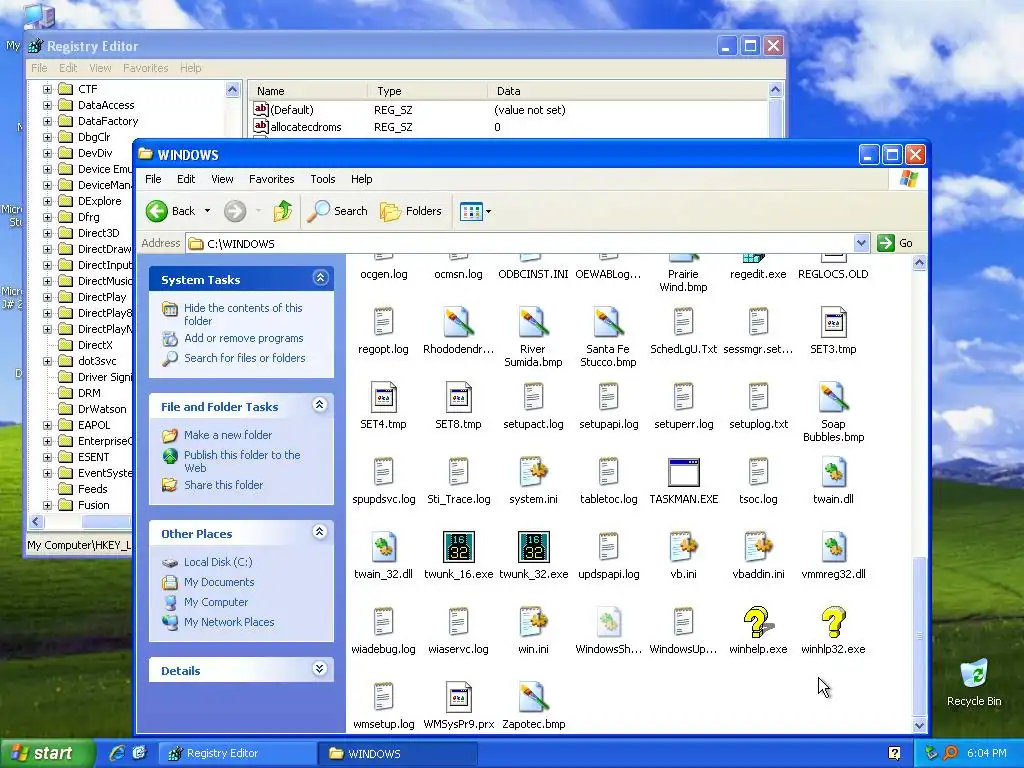1024x768 pixels.
Task: Select the River Sumida.bmp icon
Action: coord(534,322)
